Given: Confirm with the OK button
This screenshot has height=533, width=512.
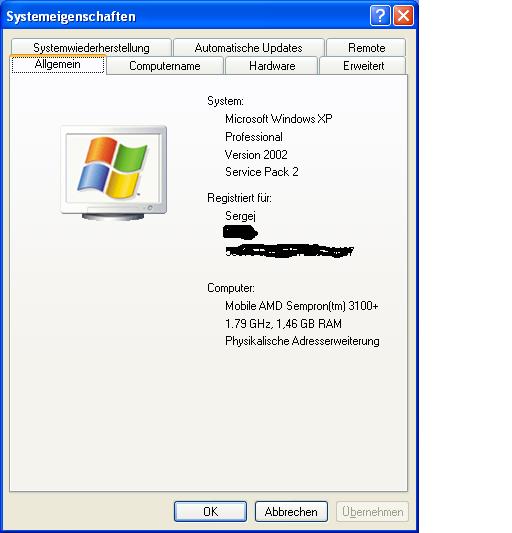Looking at the screenshot, I should point(210,511).
